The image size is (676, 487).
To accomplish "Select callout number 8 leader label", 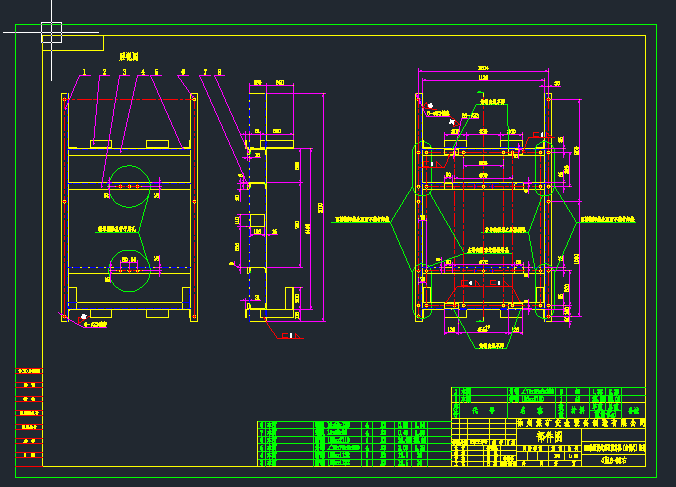I will pyautogui.click(x=219, y=72).
